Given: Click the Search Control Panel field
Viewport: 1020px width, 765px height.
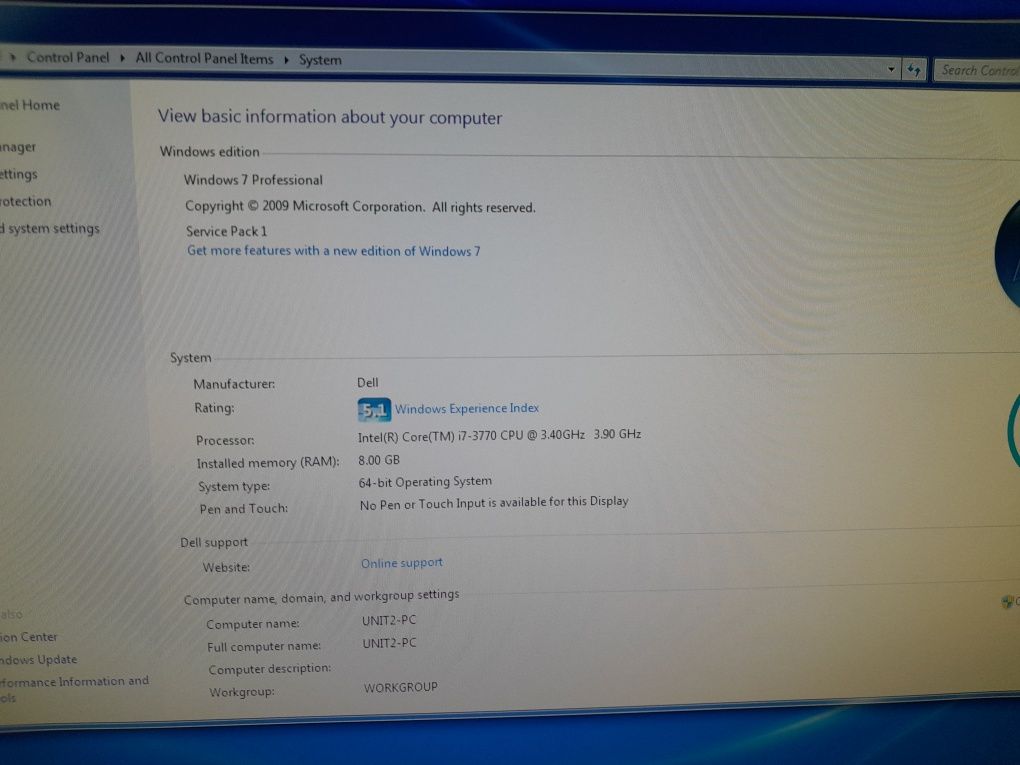Looking at the screenshot, I should coord(978,70).
